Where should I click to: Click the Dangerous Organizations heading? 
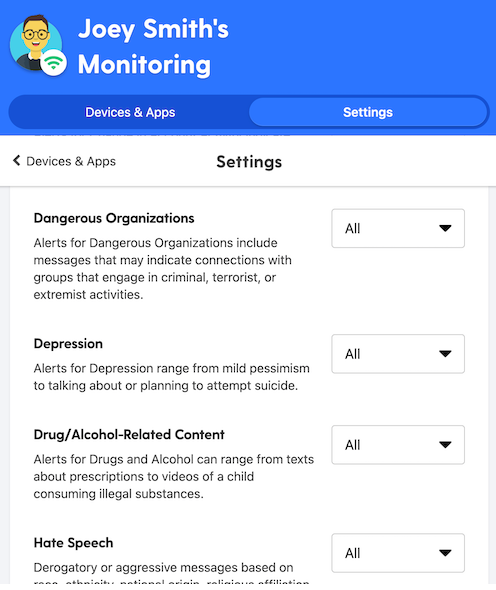[114, 218]
